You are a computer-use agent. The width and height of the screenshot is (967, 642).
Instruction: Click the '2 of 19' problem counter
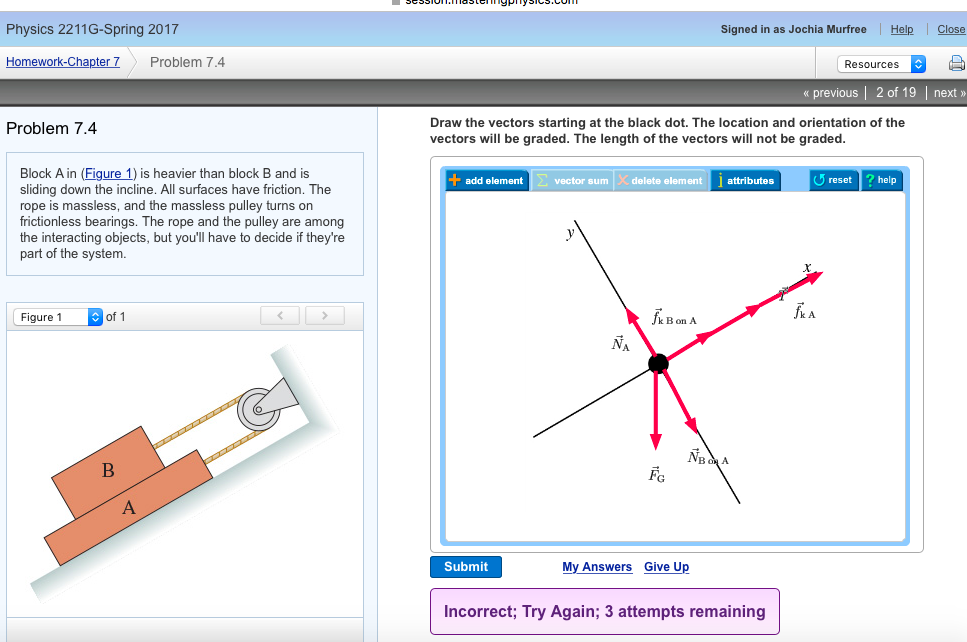click(x=895, y=93)
